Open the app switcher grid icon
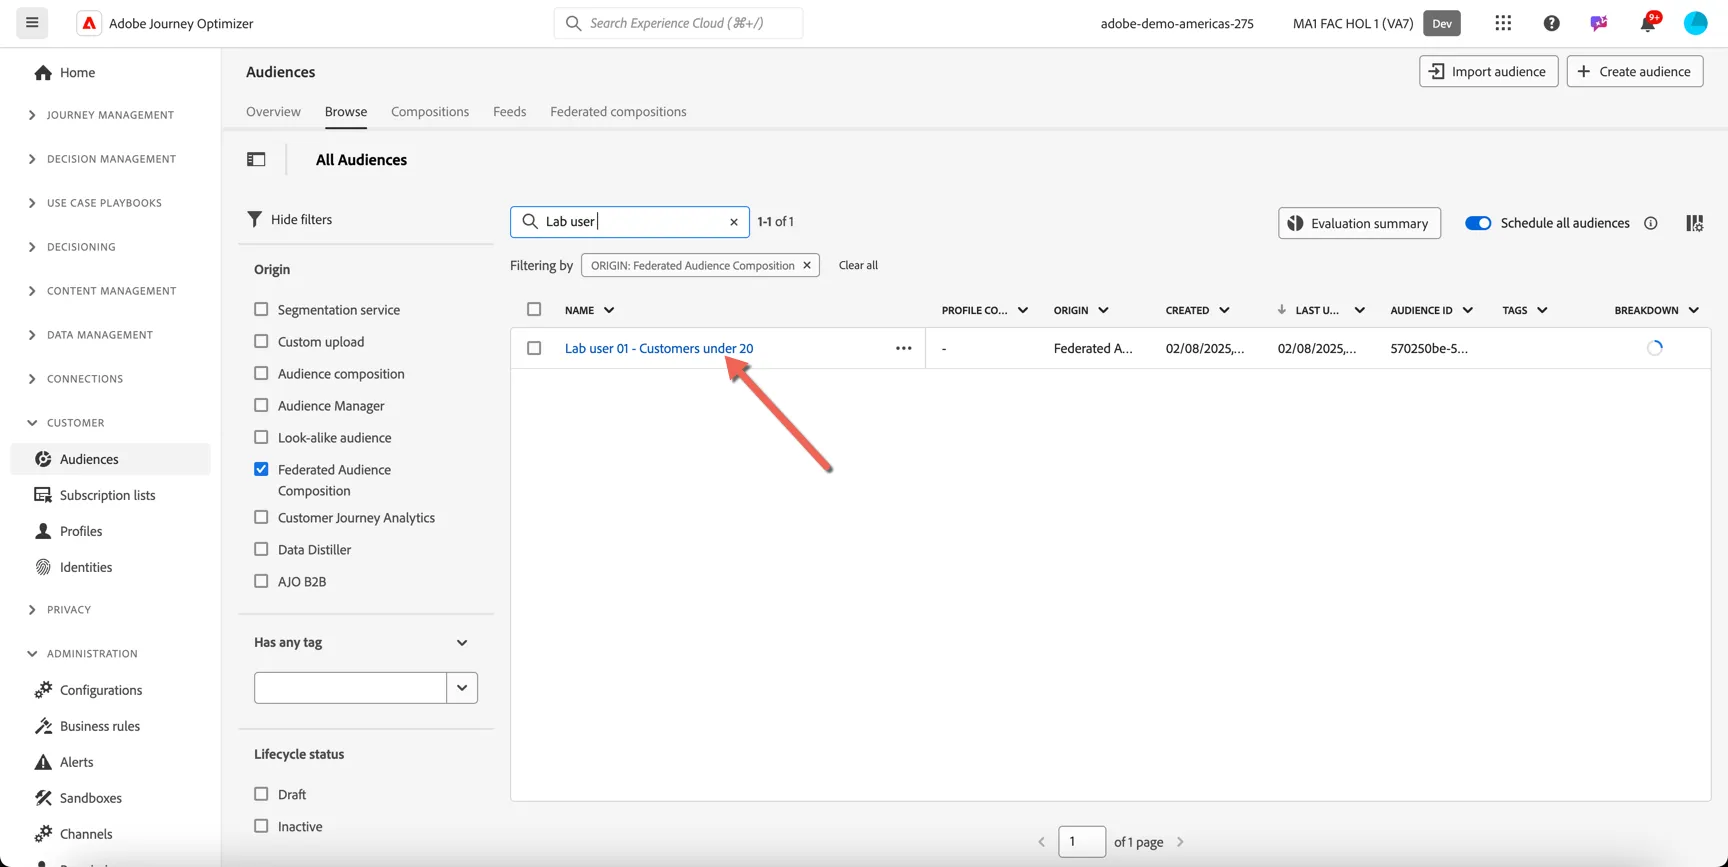Image resolution: width=1728 pixels, height=867 pixels. 1503,23
